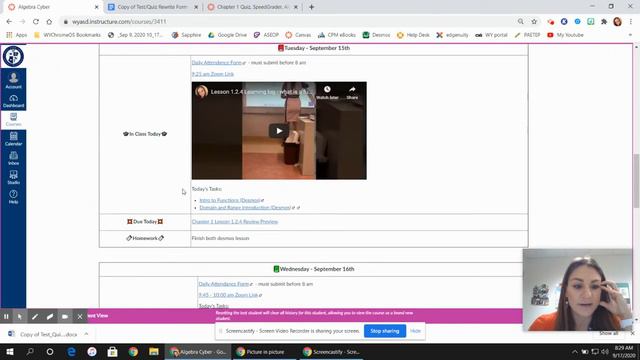Go to the Canvas Dashboard

click(13, 100)
